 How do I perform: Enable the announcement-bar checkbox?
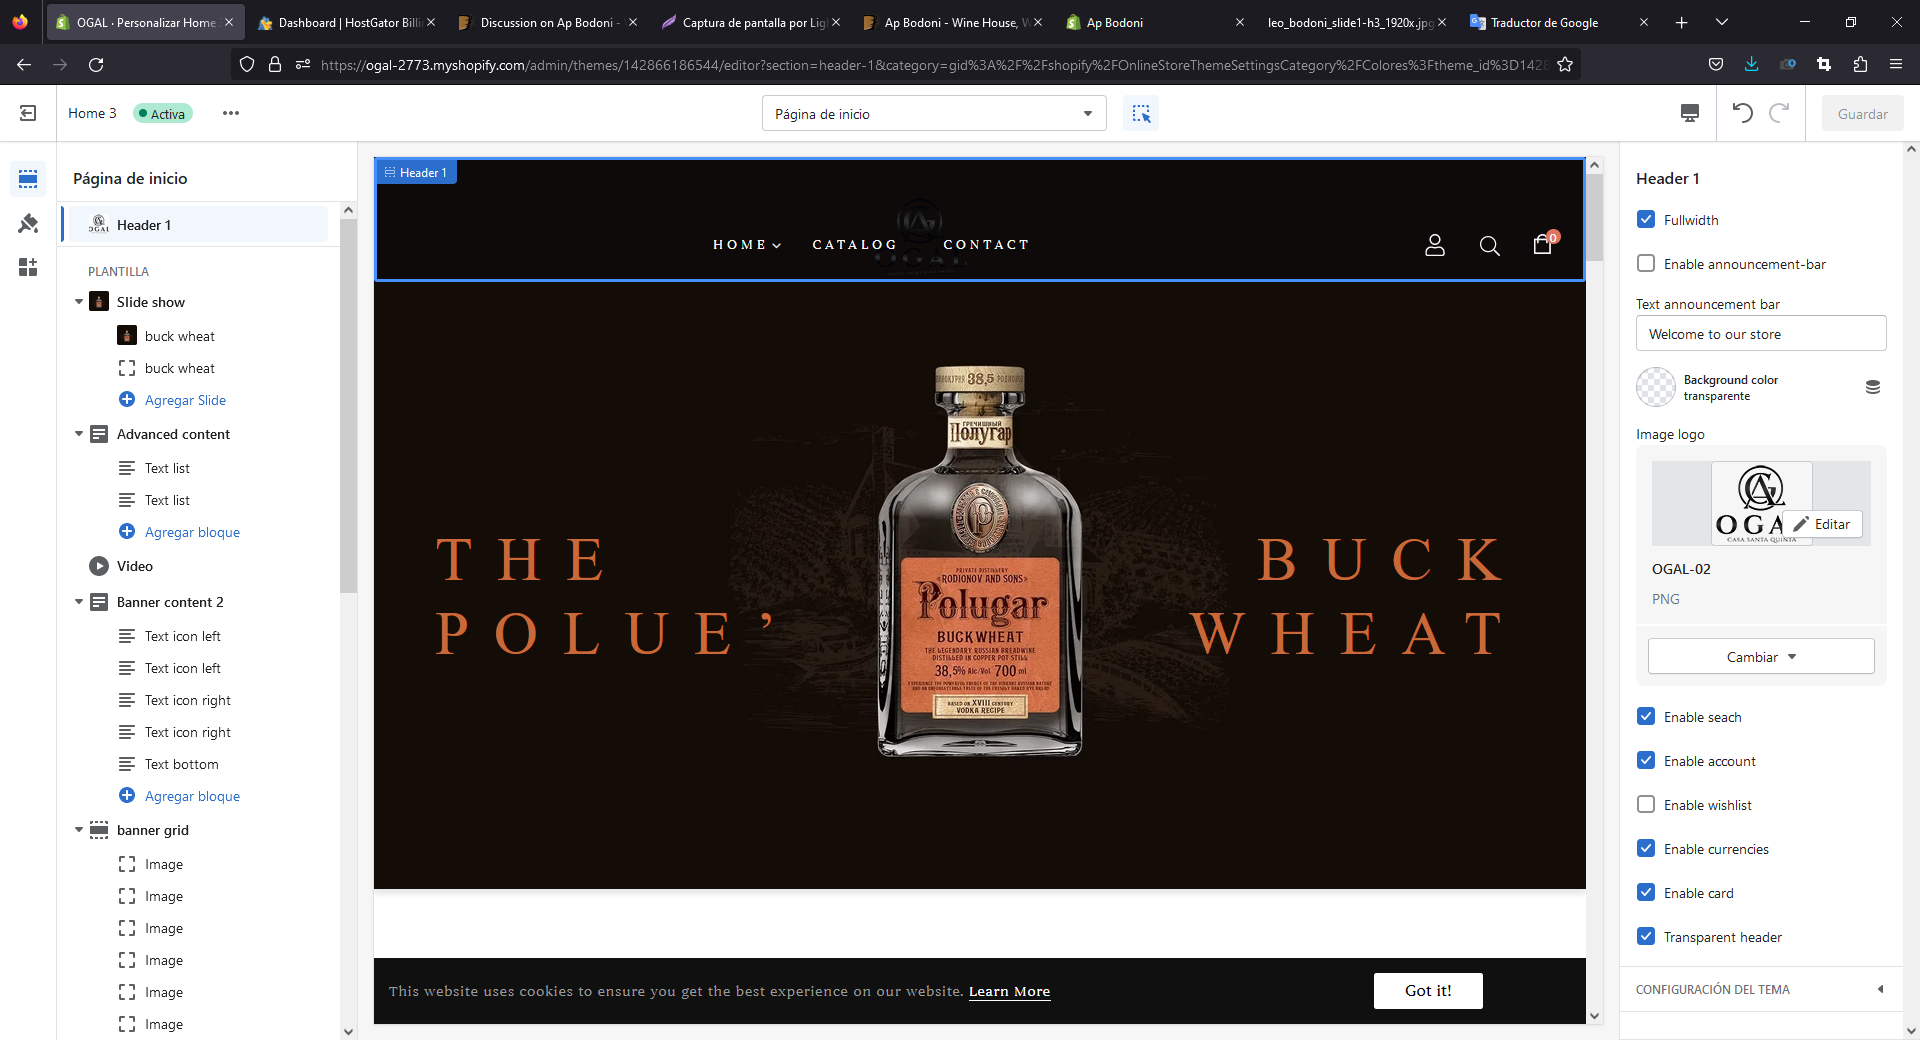(1646, 263)
